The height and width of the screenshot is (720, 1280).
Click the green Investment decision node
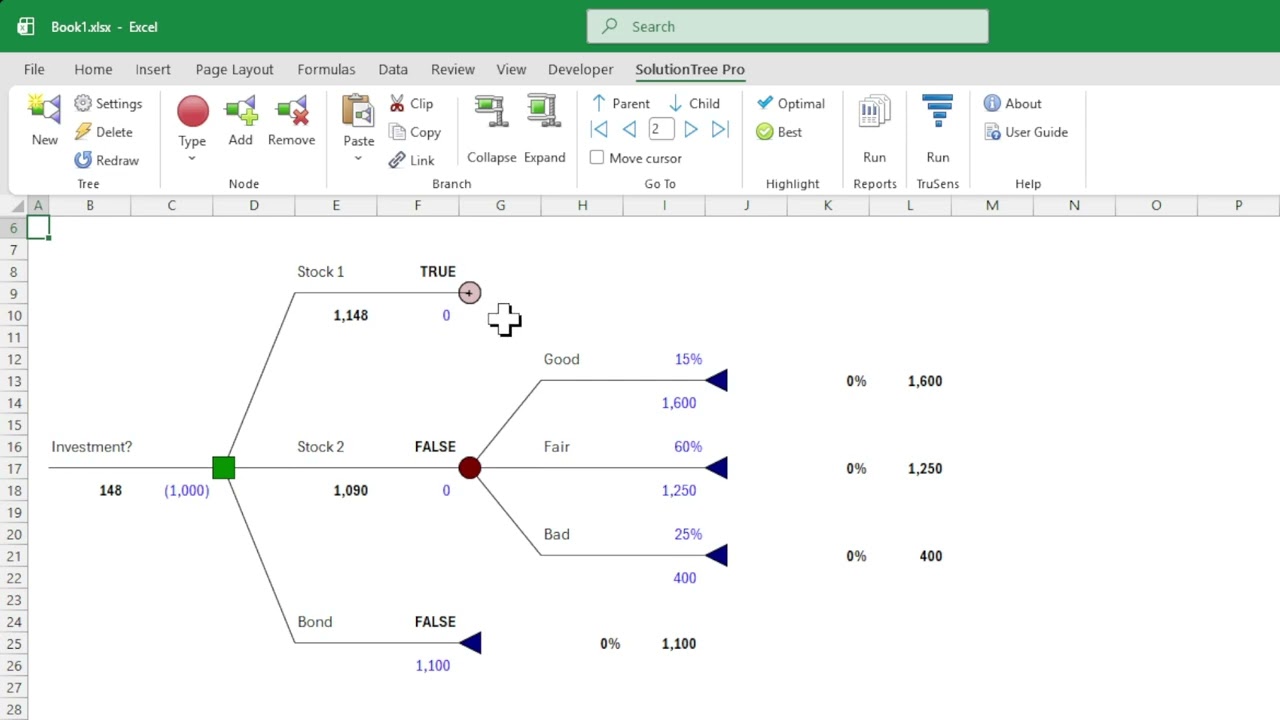(223, 468)
